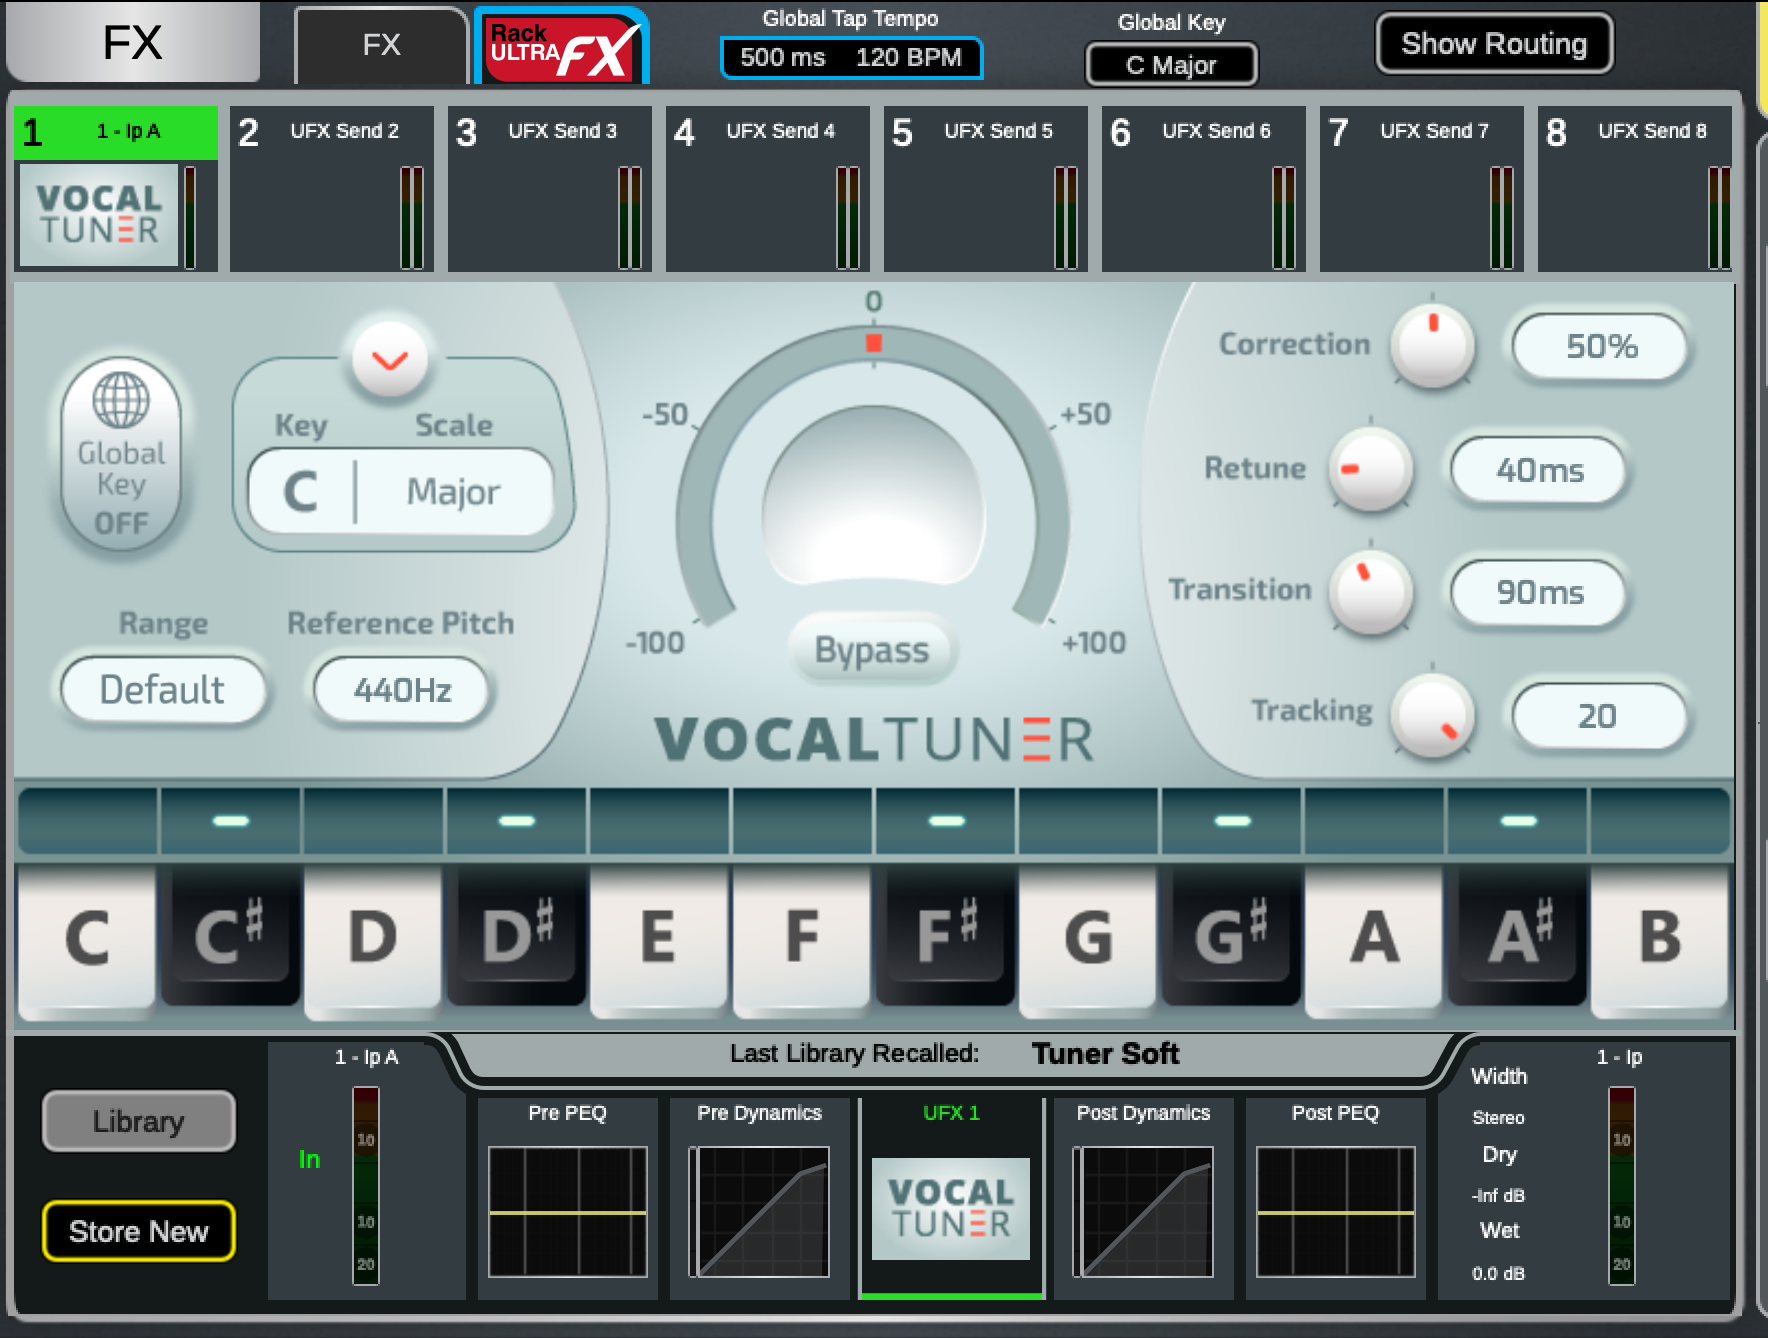Click the A# note indicator above keyboard

(x=1518, y=821)
